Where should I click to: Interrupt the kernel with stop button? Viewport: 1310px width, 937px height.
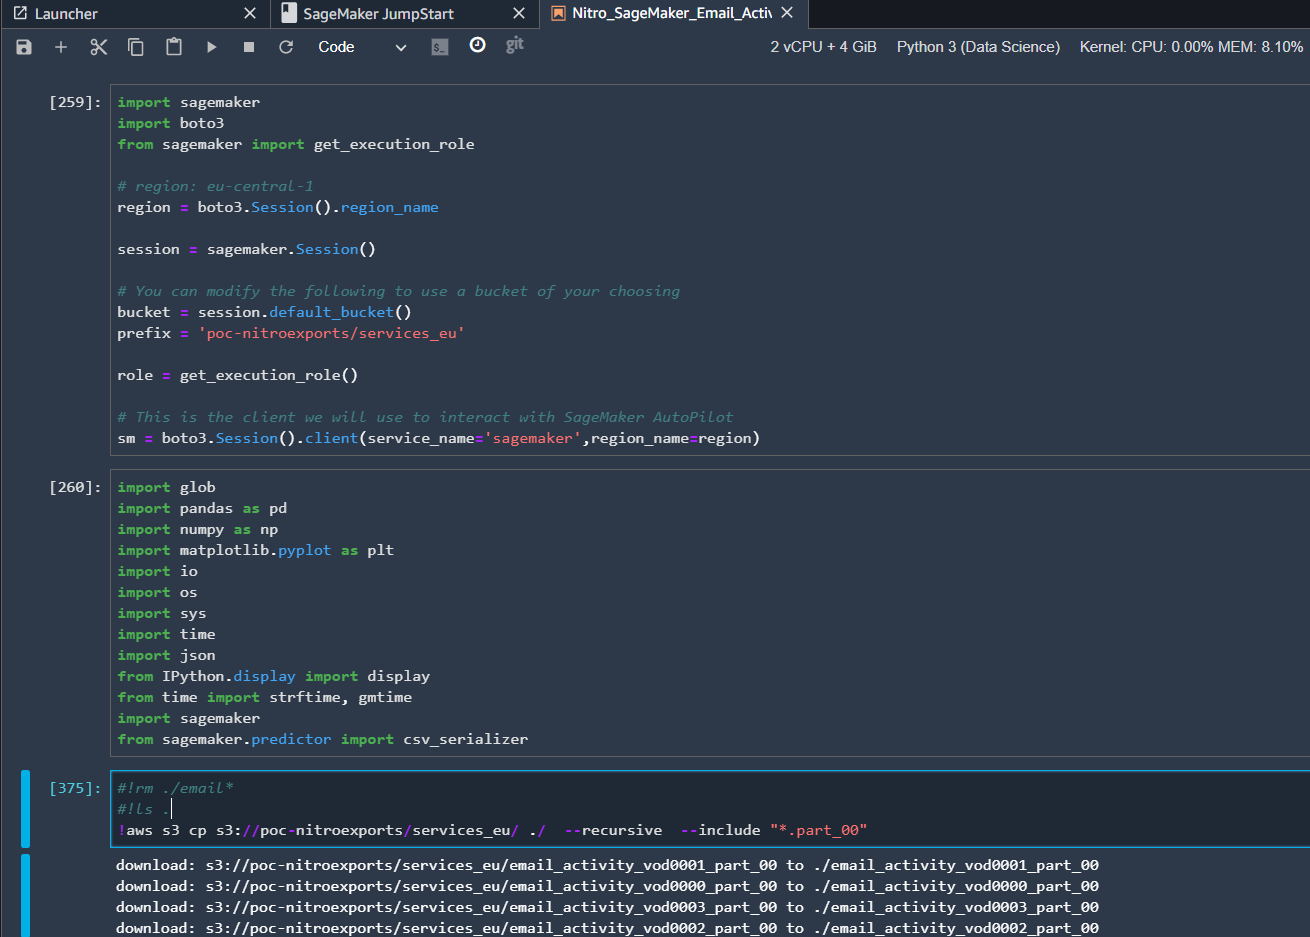[249, 47]
